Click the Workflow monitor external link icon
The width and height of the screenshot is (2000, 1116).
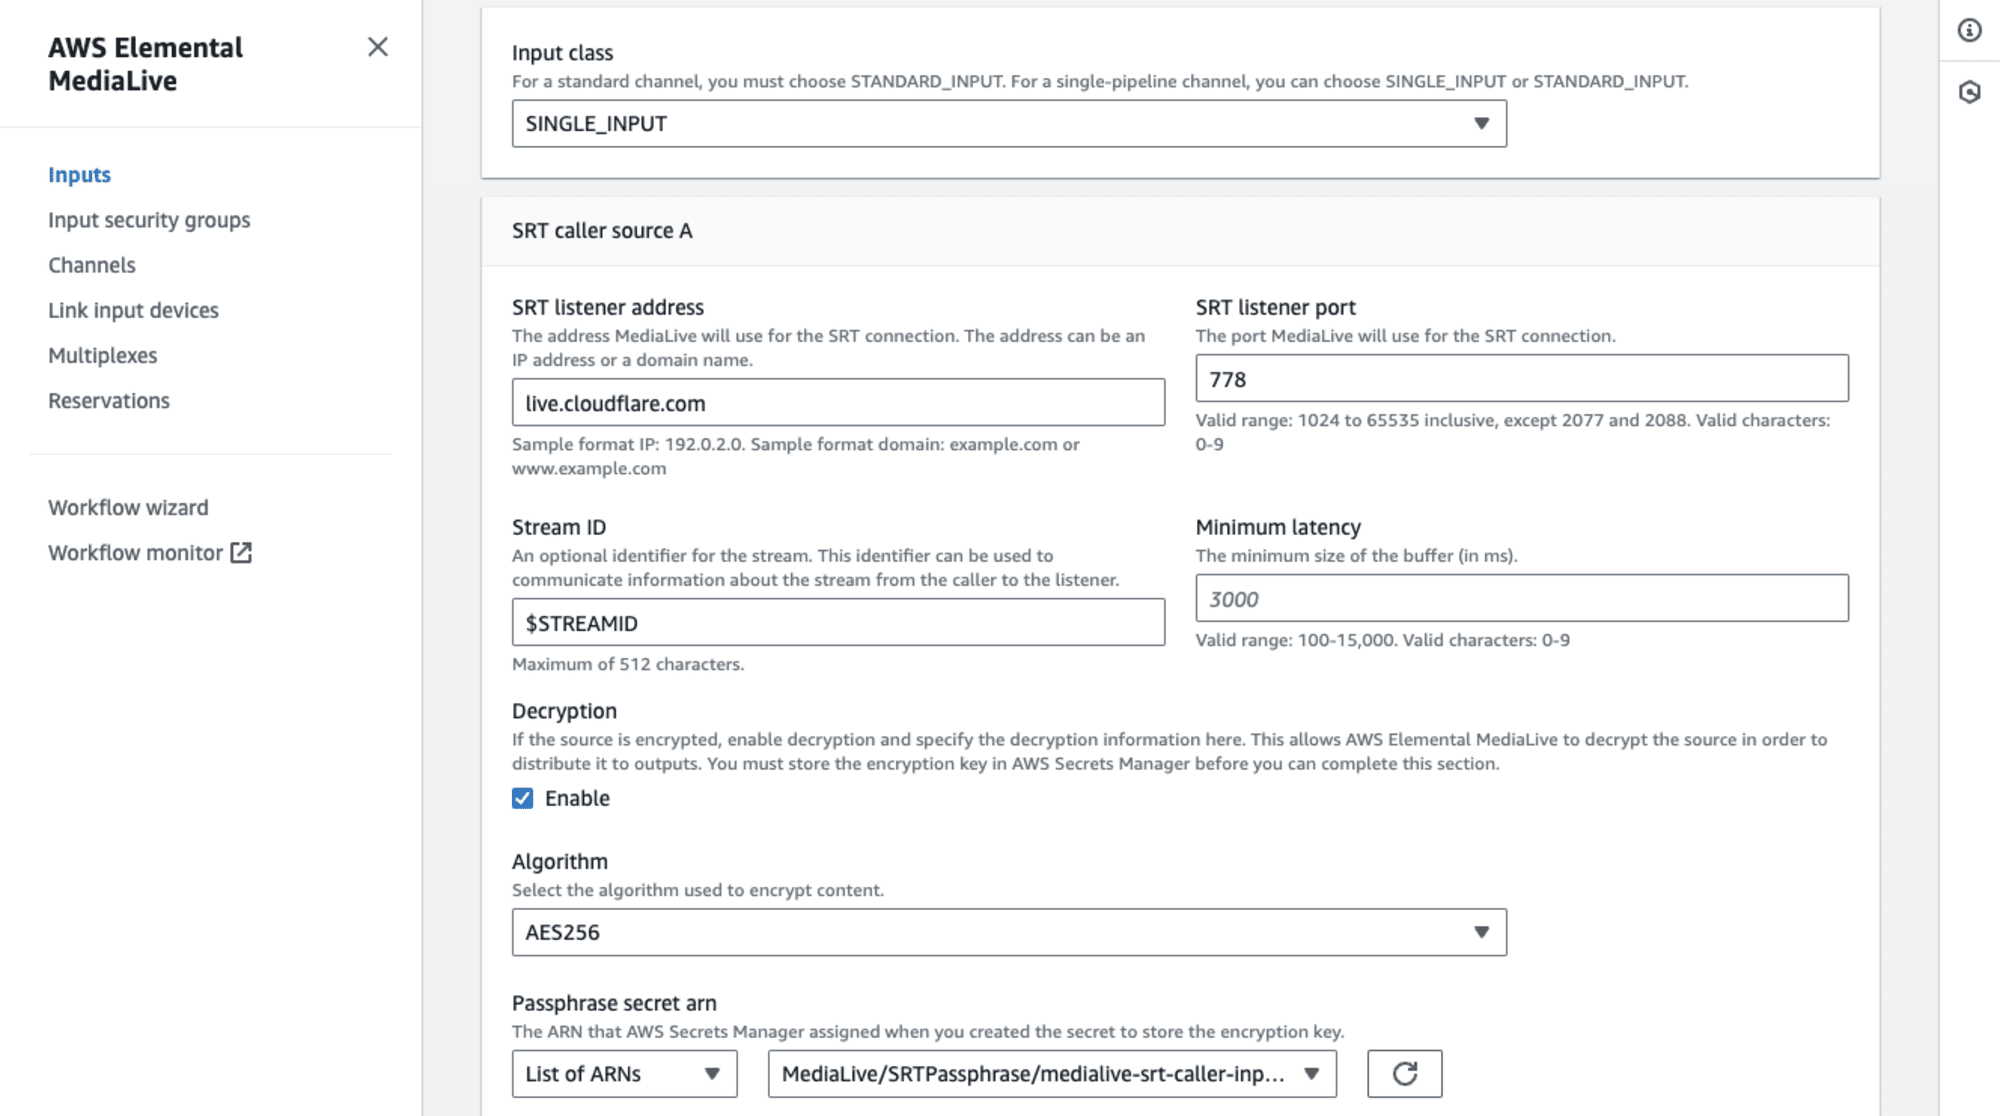pos(240,553)
